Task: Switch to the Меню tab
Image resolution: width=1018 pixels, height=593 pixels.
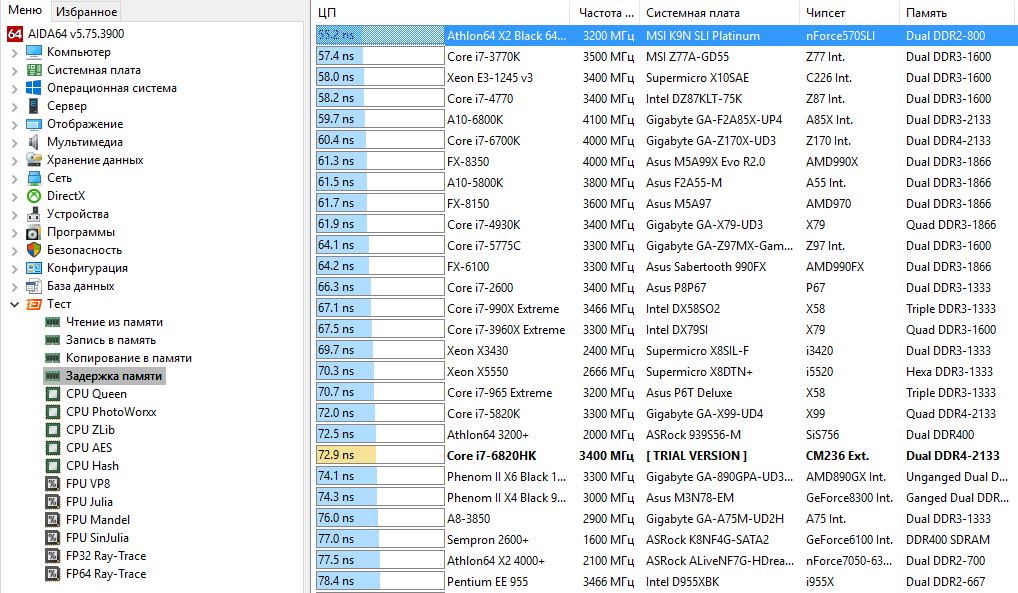Action: coord(25,10)
